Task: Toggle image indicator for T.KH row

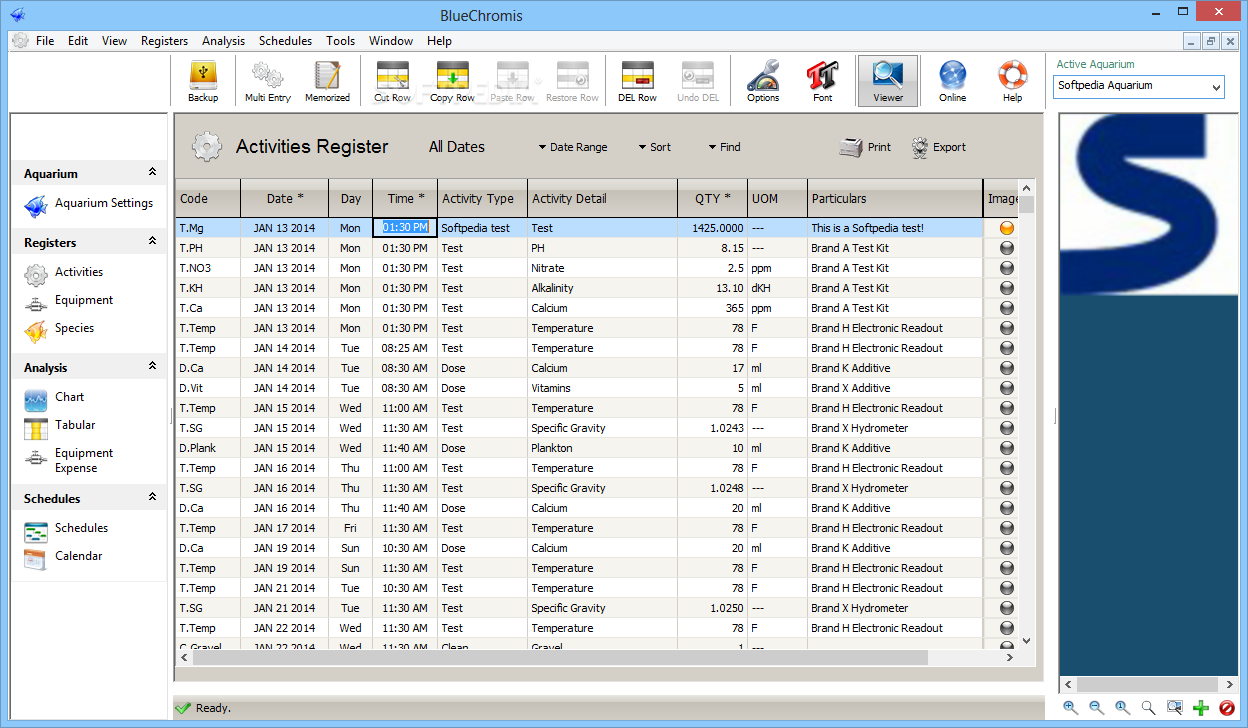Action: coord(1006,288)
